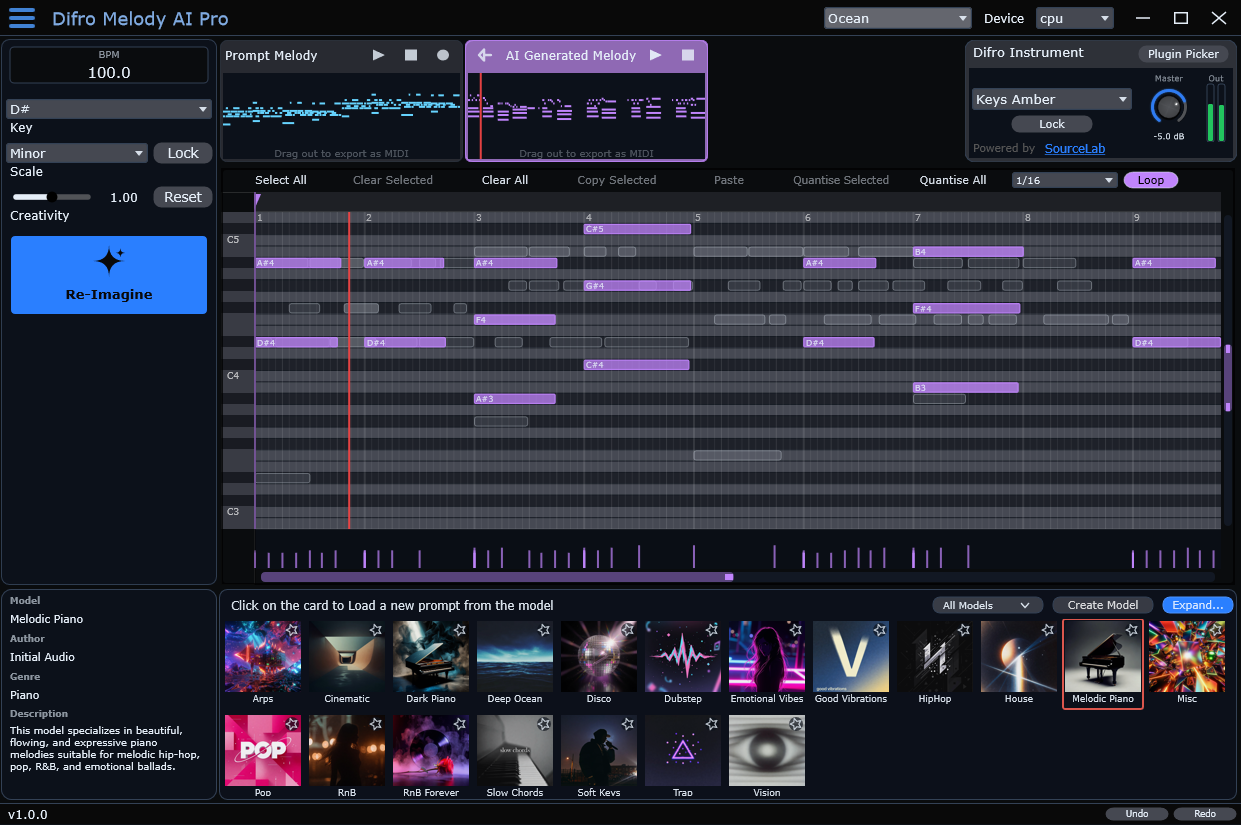
Task: Click the playhead marker at bar 1
Action: 257,200
